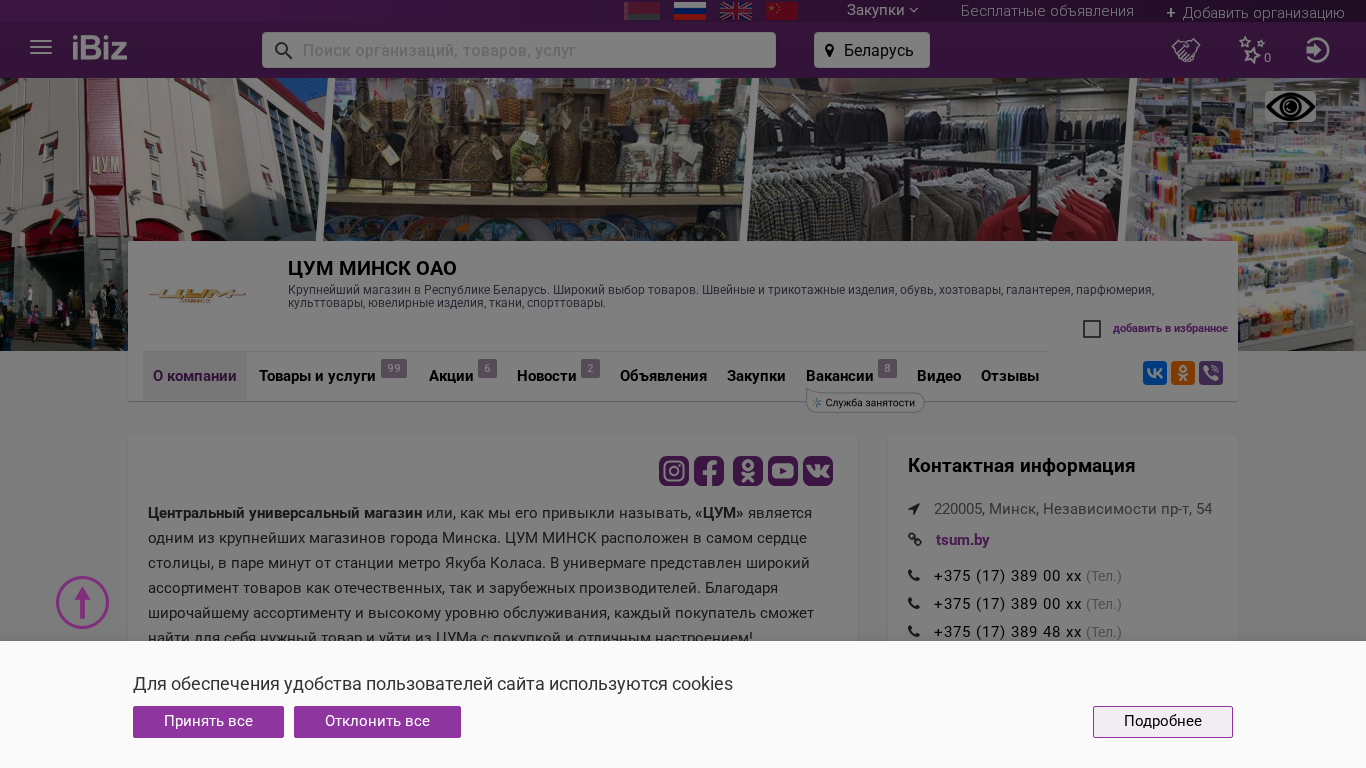Screen dimensions: 1366x768
Task: Expand the Закупки dropdown in top bar
Action: pyautogui.click(x=882, y=10)
